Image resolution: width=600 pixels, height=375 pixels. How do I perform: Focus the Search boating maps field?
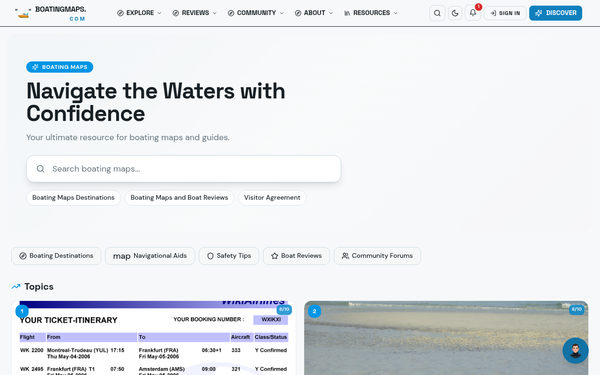[x=184, y=169]
